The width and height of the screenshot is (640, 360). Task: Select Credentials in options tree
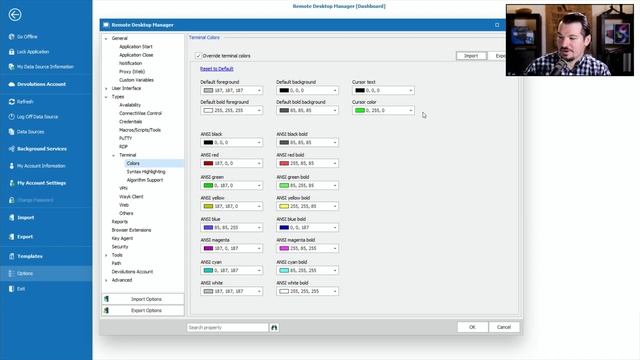pyautogui.click(x=131, y=122)
